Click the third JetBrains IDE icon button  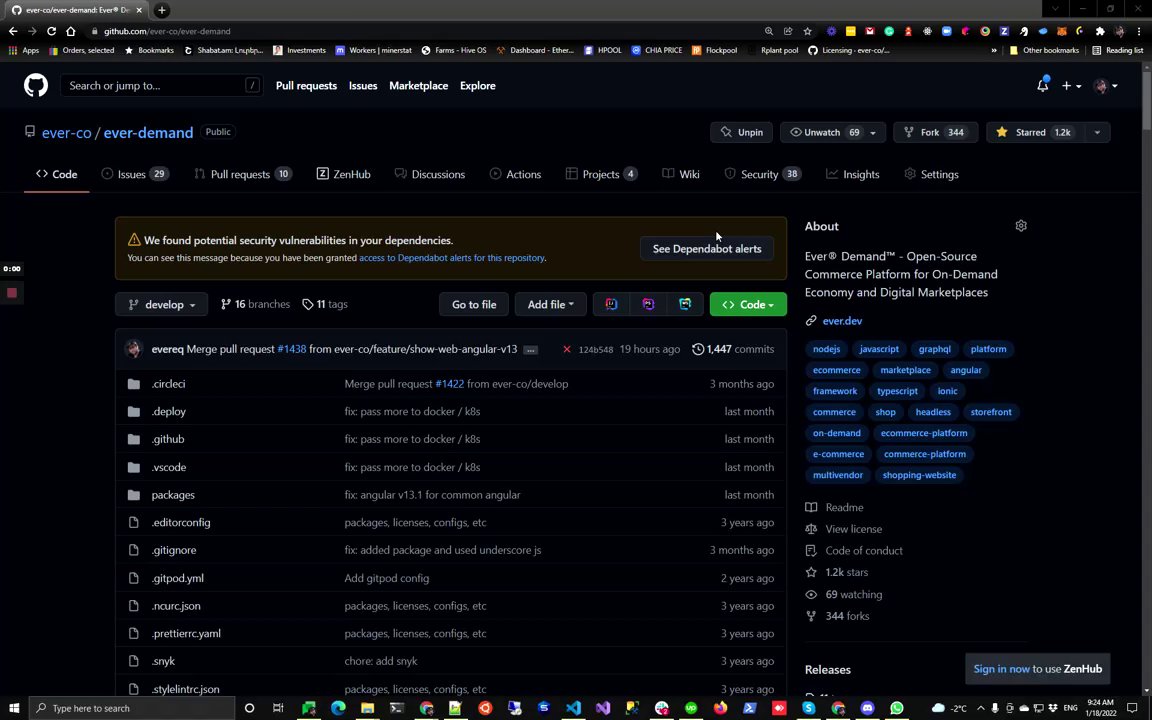pyautogui.click(x=685, y=304)
